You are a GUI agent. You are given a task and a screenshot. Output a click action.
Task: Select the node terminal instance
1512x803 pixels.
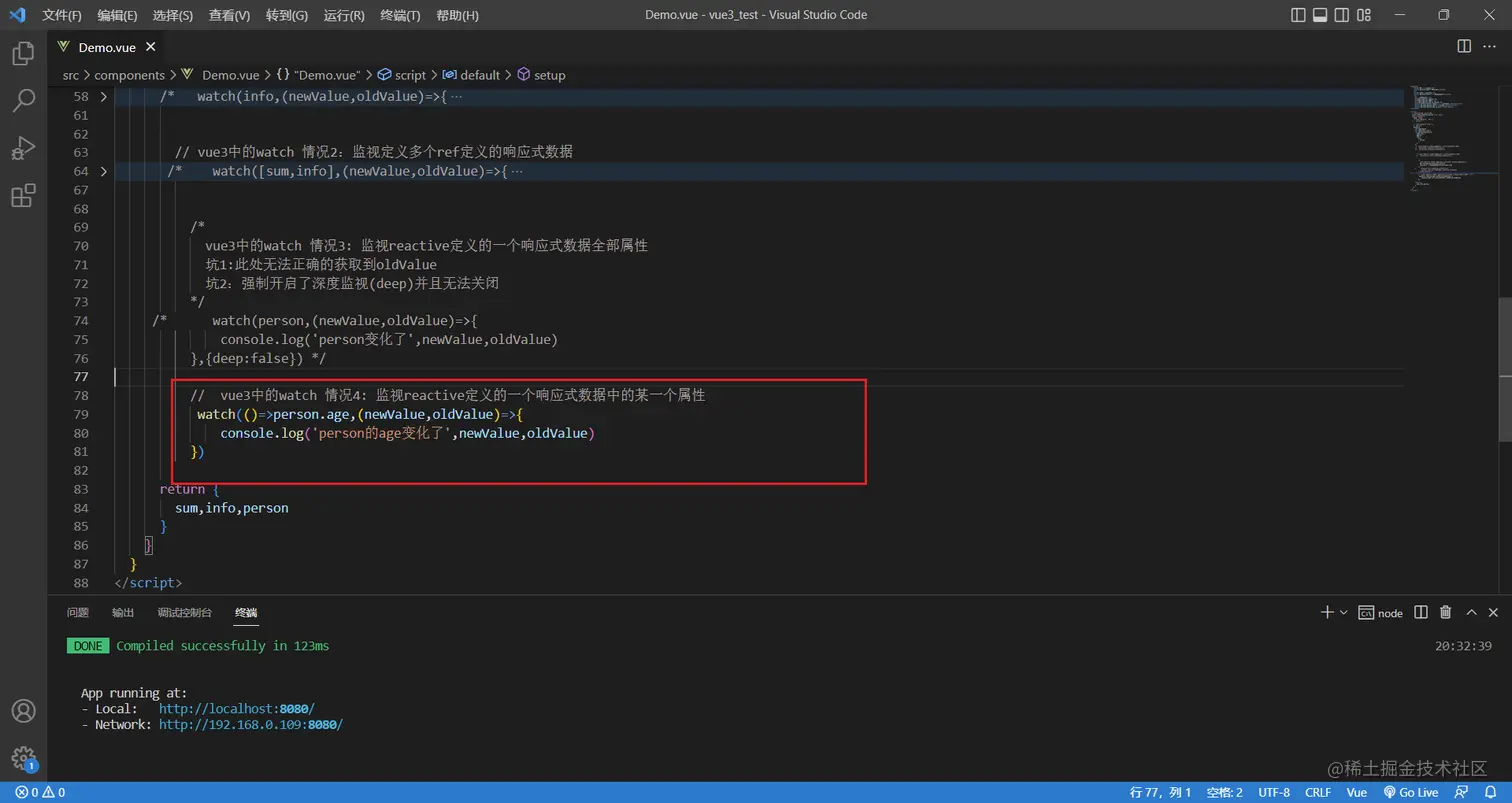click(1381, 612)
